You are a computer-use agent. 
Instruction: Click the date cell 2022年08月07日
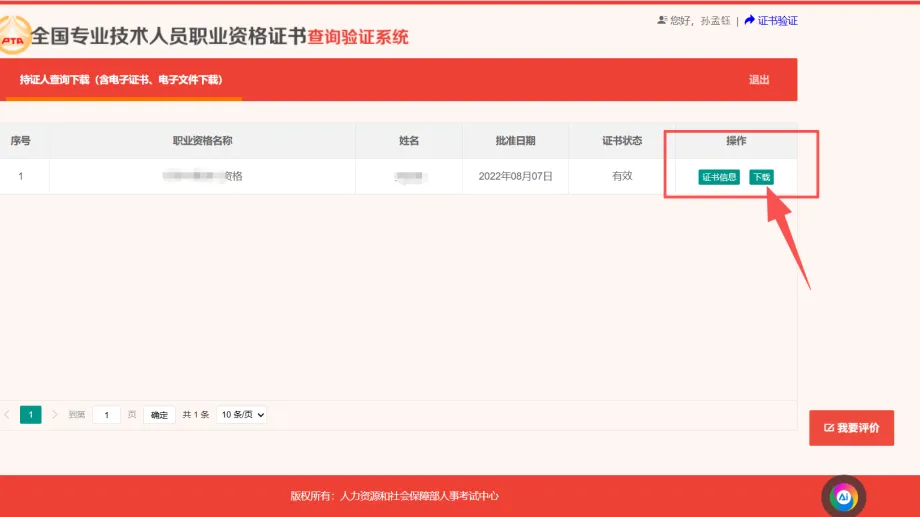515,176
